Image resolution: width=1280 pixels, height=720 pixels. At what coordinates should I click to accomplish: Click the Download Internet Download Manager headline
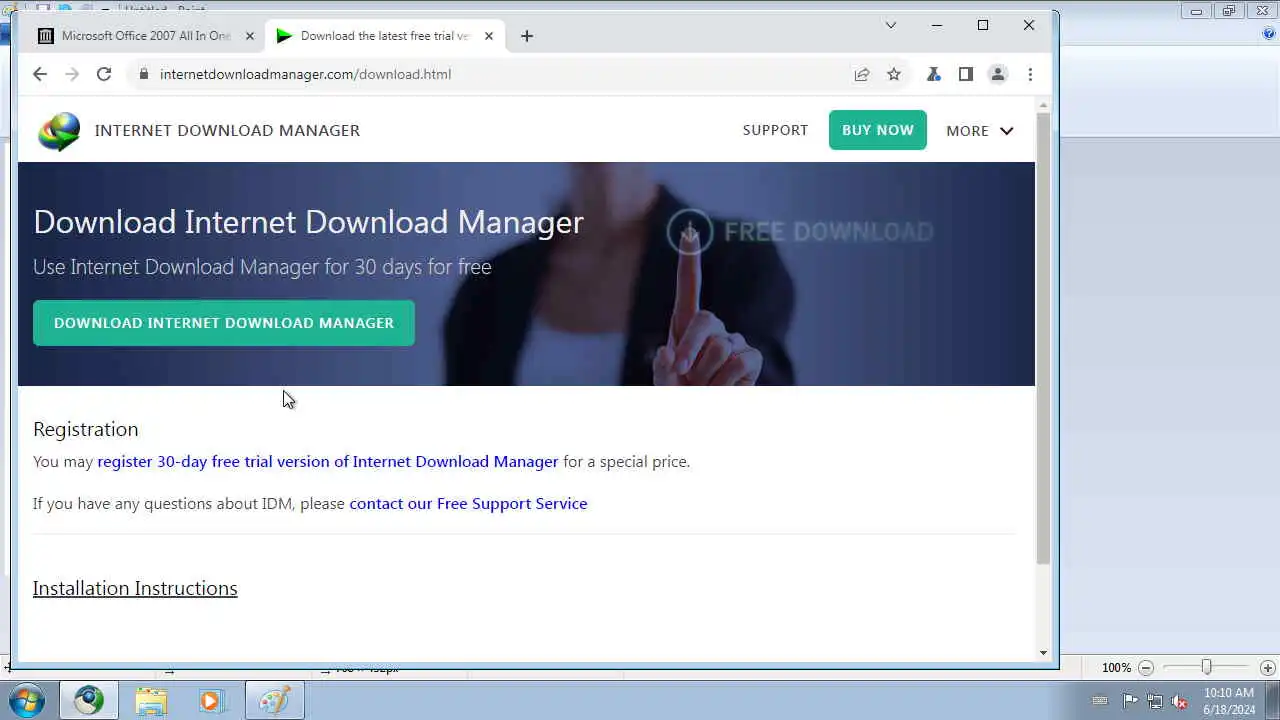tap(308, 222)
